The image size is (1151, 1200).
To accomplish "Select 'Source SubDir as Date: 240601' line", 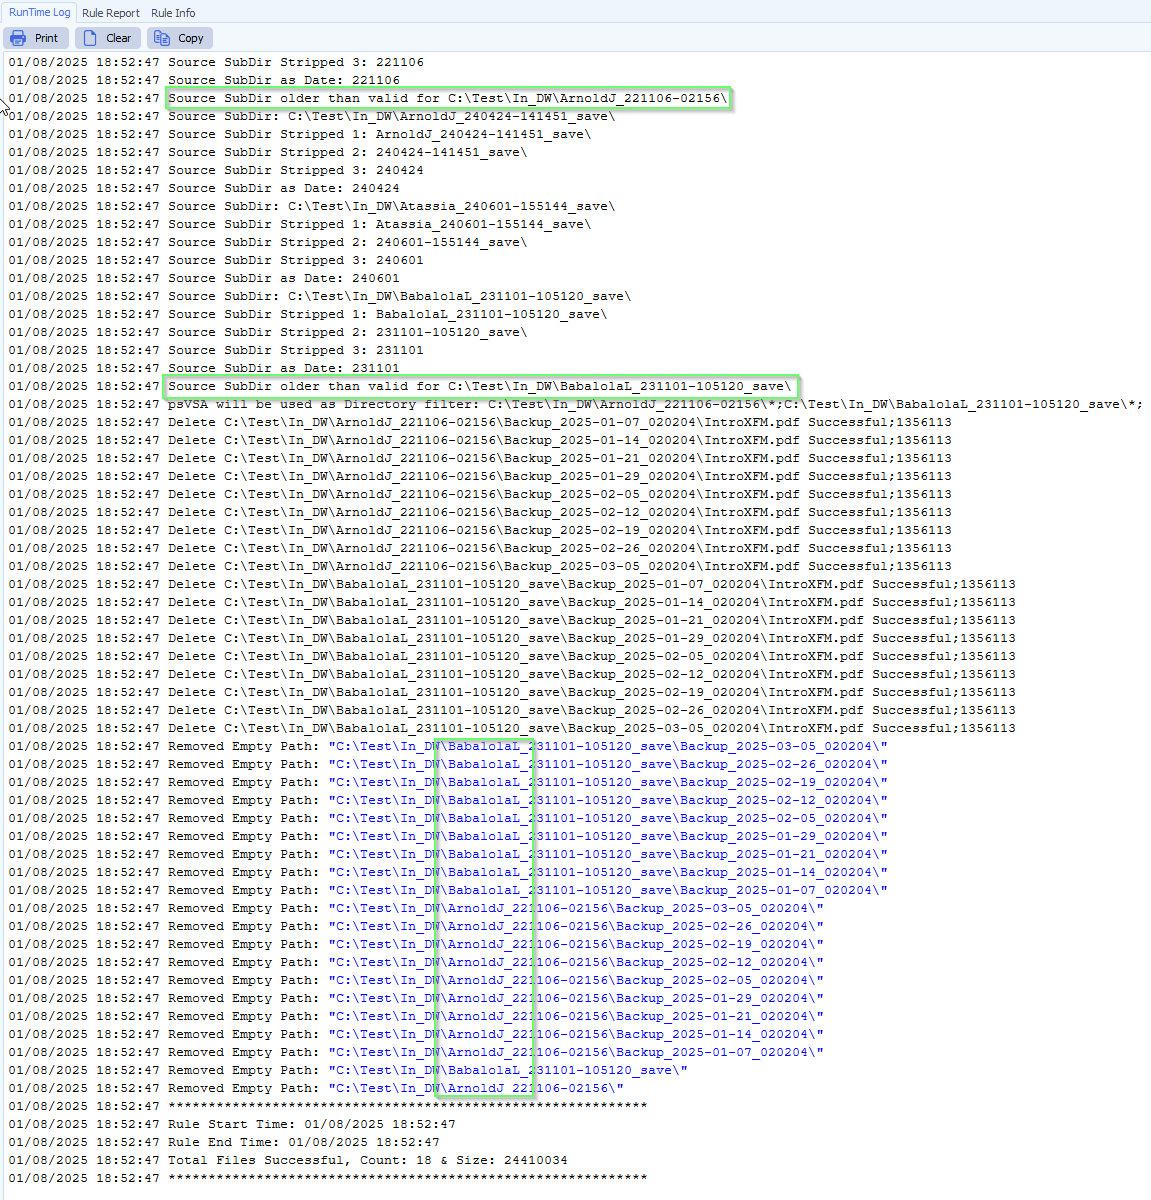I will pyautogui.click(x=204, y=278).
